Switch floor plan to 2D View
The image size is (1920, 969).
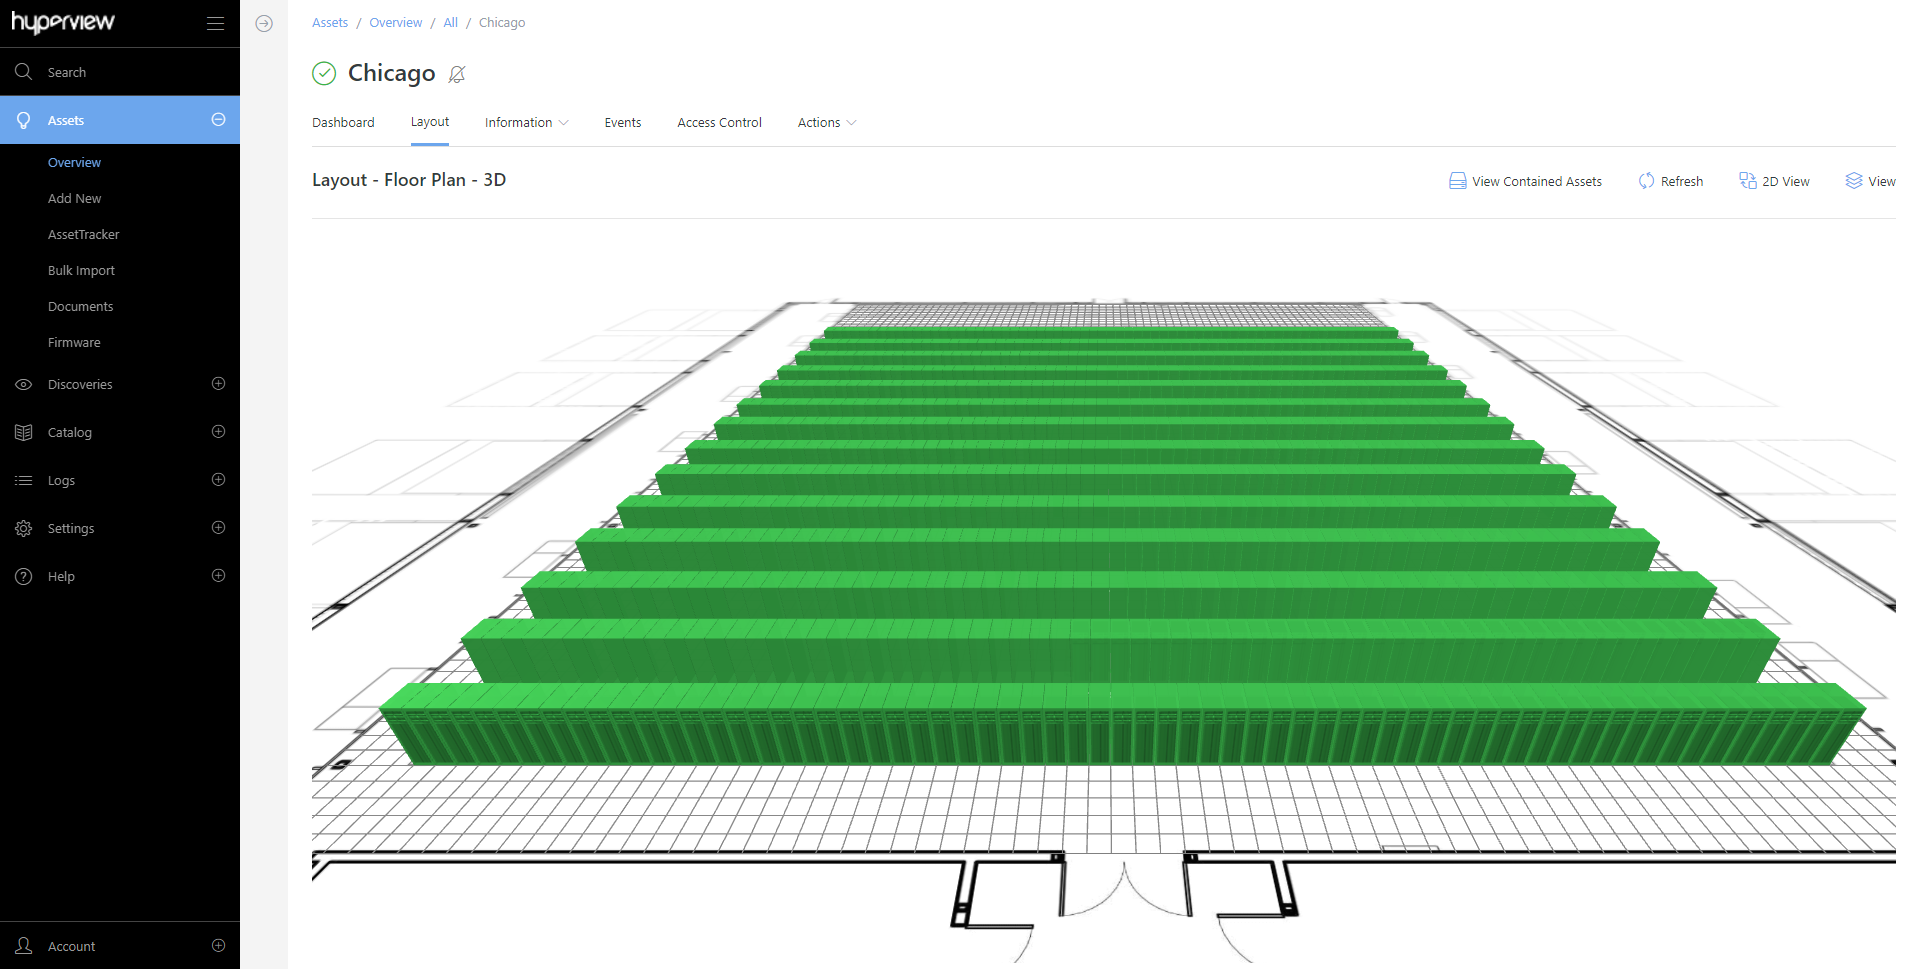[x=1774, y=181]
